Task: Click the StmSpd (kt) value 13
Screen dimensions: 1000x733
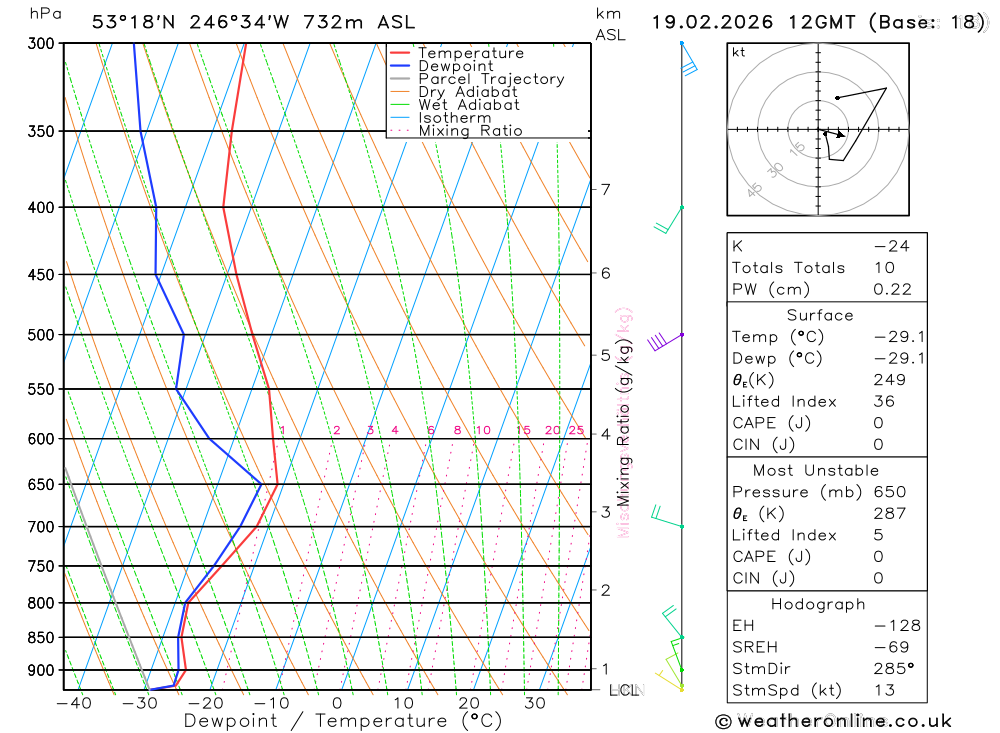Action: tap(885, 690)
